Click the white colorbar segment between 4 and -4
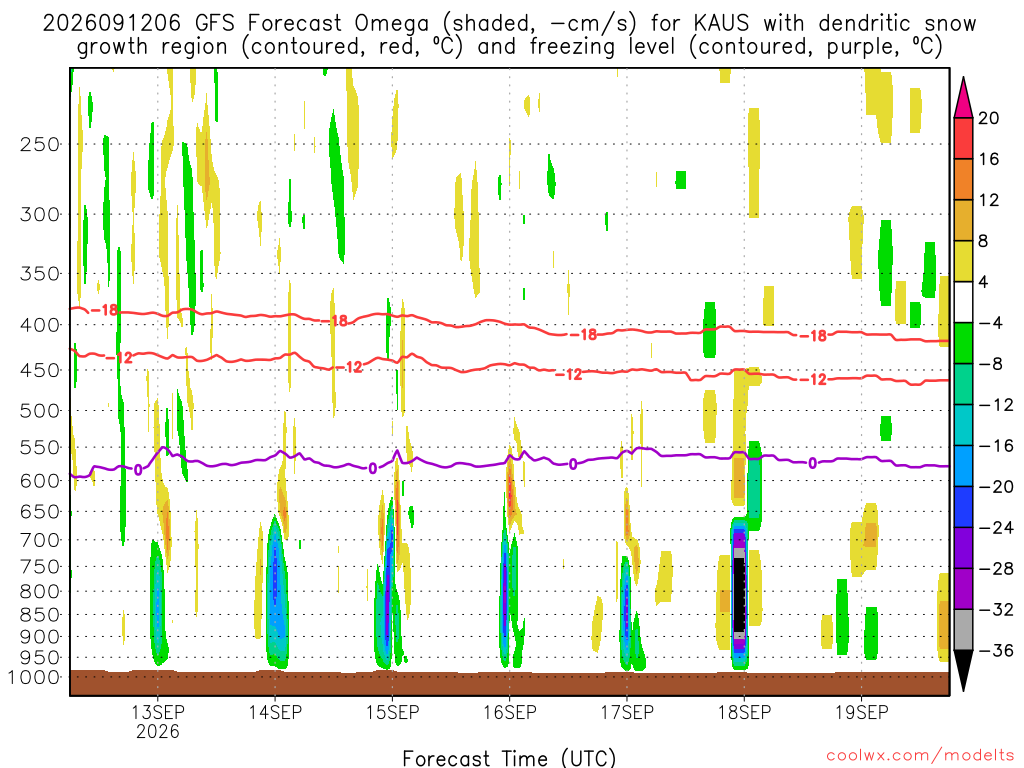 coord(963,302)
